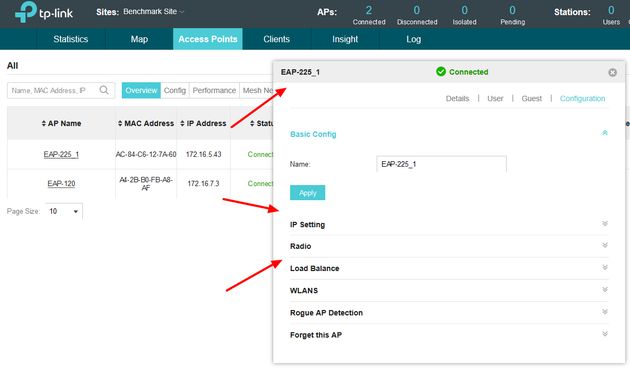This screenshot has width=630, height=369.
Task: Open the Sites dropdown Benchmark Site
Action: (153, 12)
